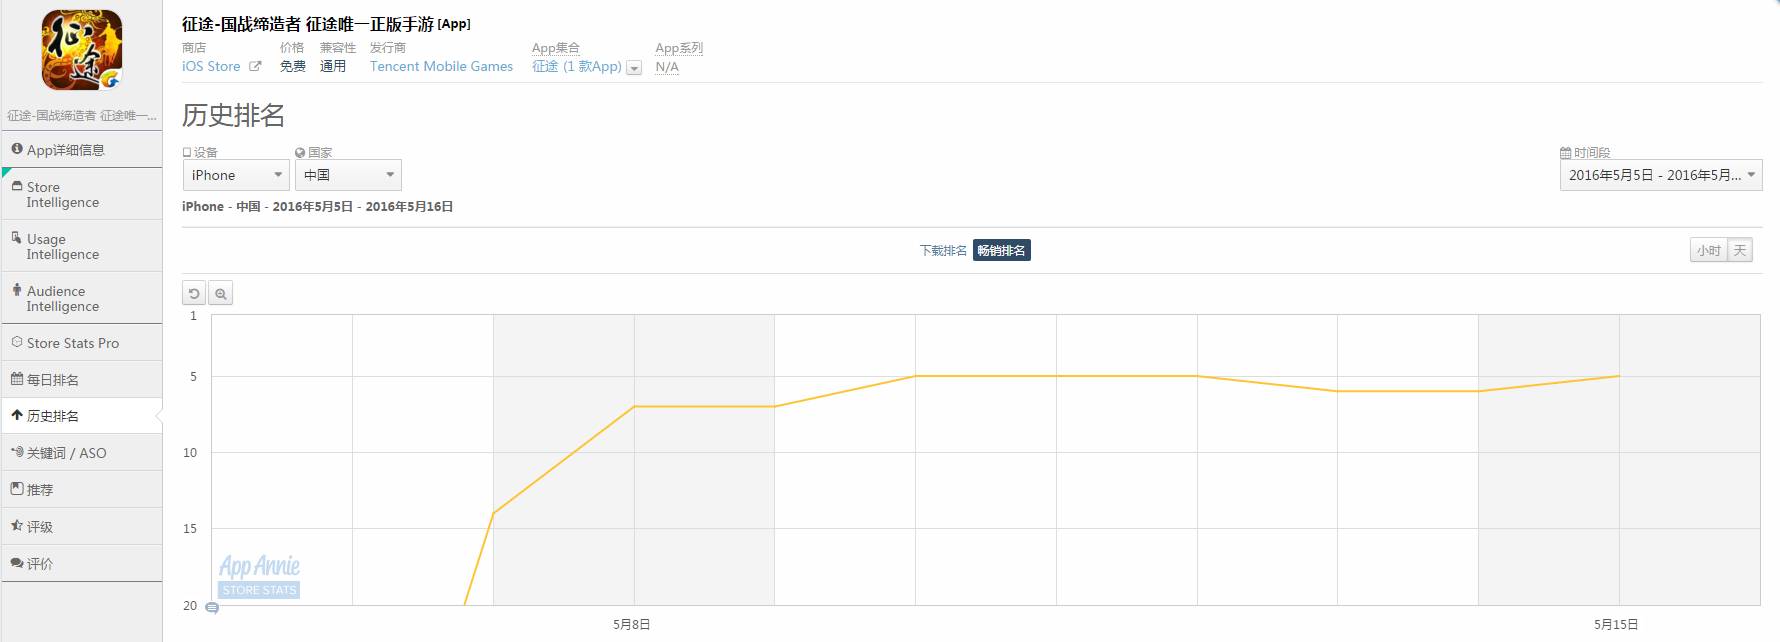The image size is (1780, 642).
Task: Expand the date range picker dropdown
Action: click(1660, 175)
